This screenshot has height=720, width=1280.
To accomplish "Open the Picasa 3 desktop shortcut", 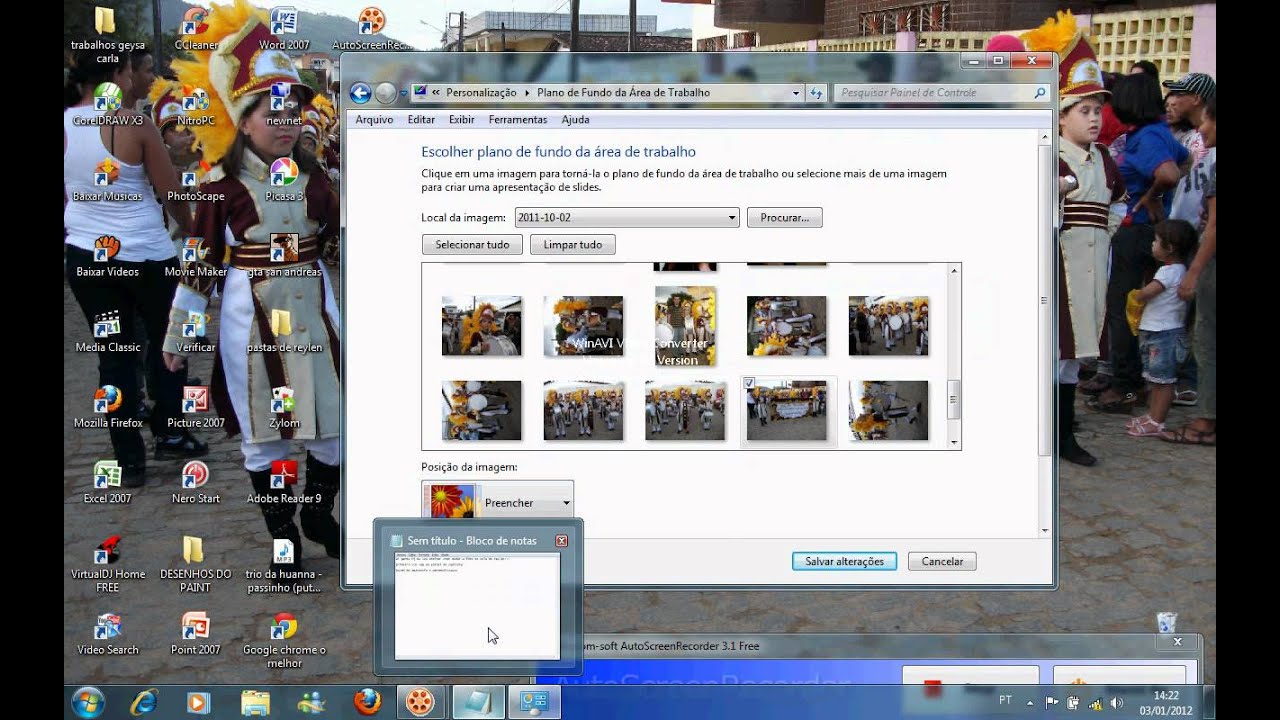I will pyautogui.click(x=284, y=180).
